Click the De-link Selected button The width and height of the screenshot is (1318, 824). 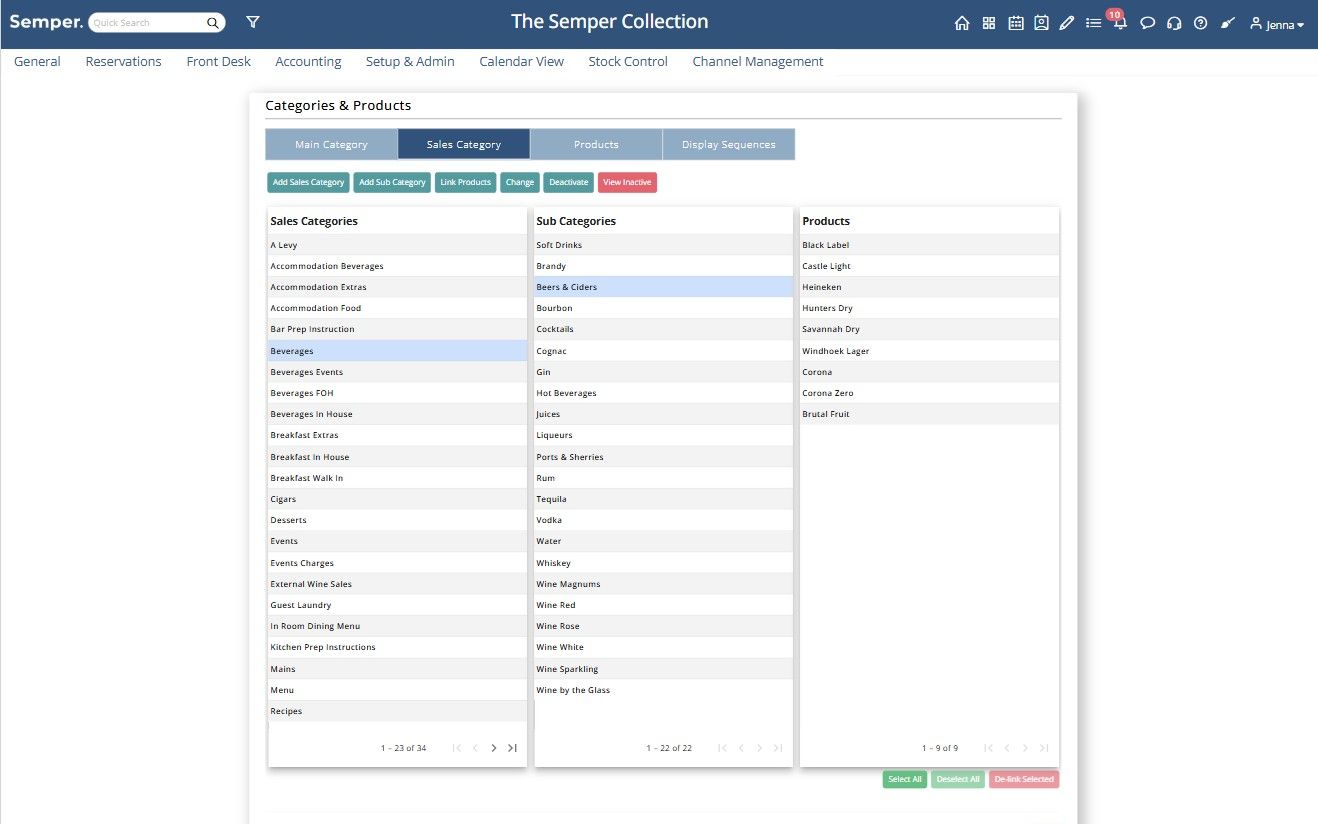(x=1024, y=779)
